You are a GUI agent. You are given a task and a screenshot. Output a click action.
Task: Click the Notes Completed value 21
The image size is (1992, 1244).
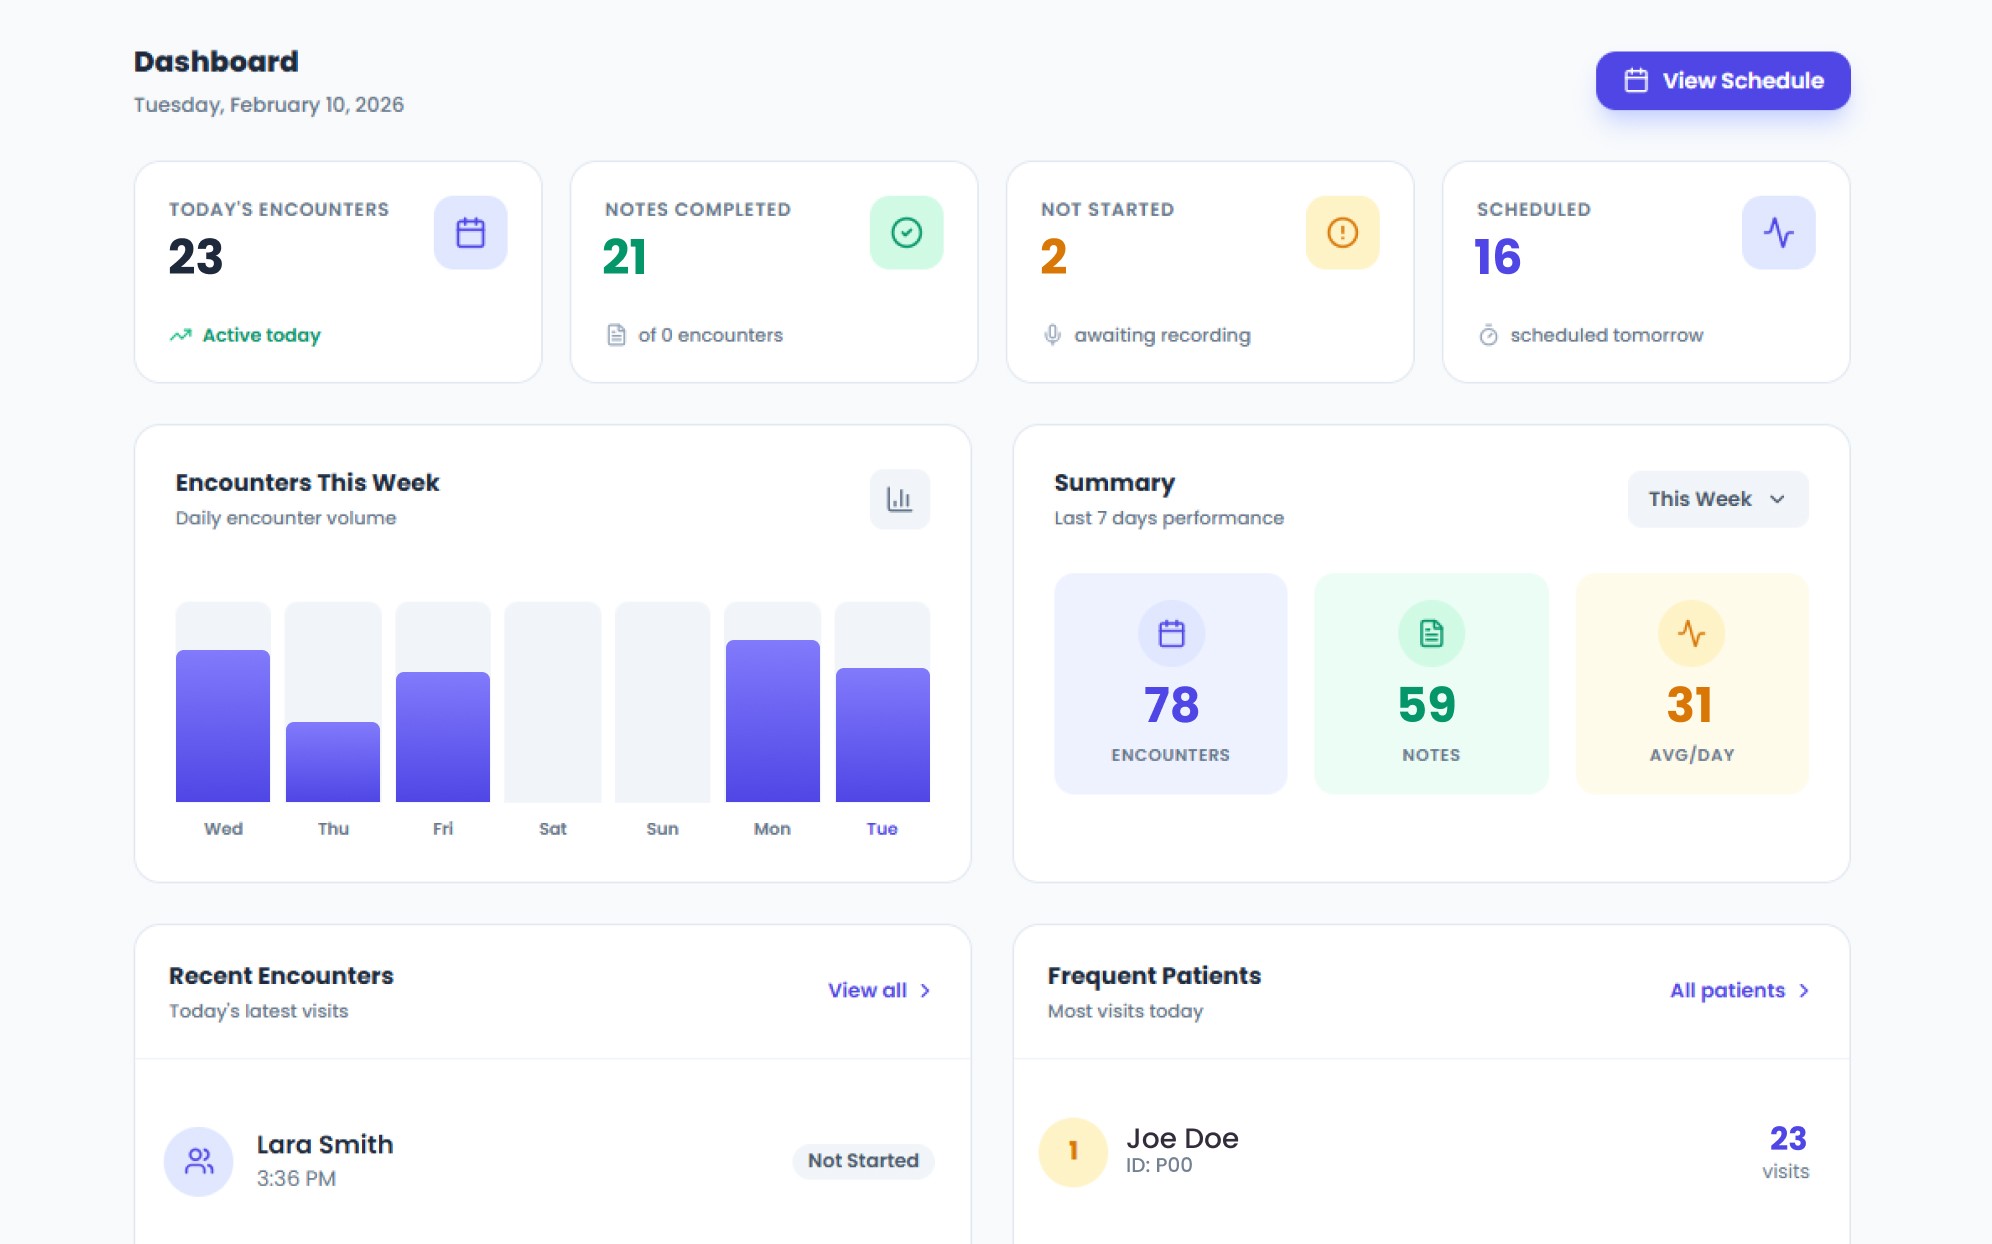pyautogui.click(x=625, y=257)
